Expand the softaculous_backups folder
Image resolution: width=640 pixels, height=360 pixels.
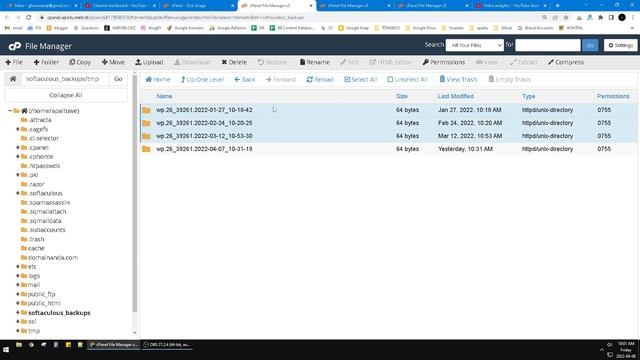18,313
